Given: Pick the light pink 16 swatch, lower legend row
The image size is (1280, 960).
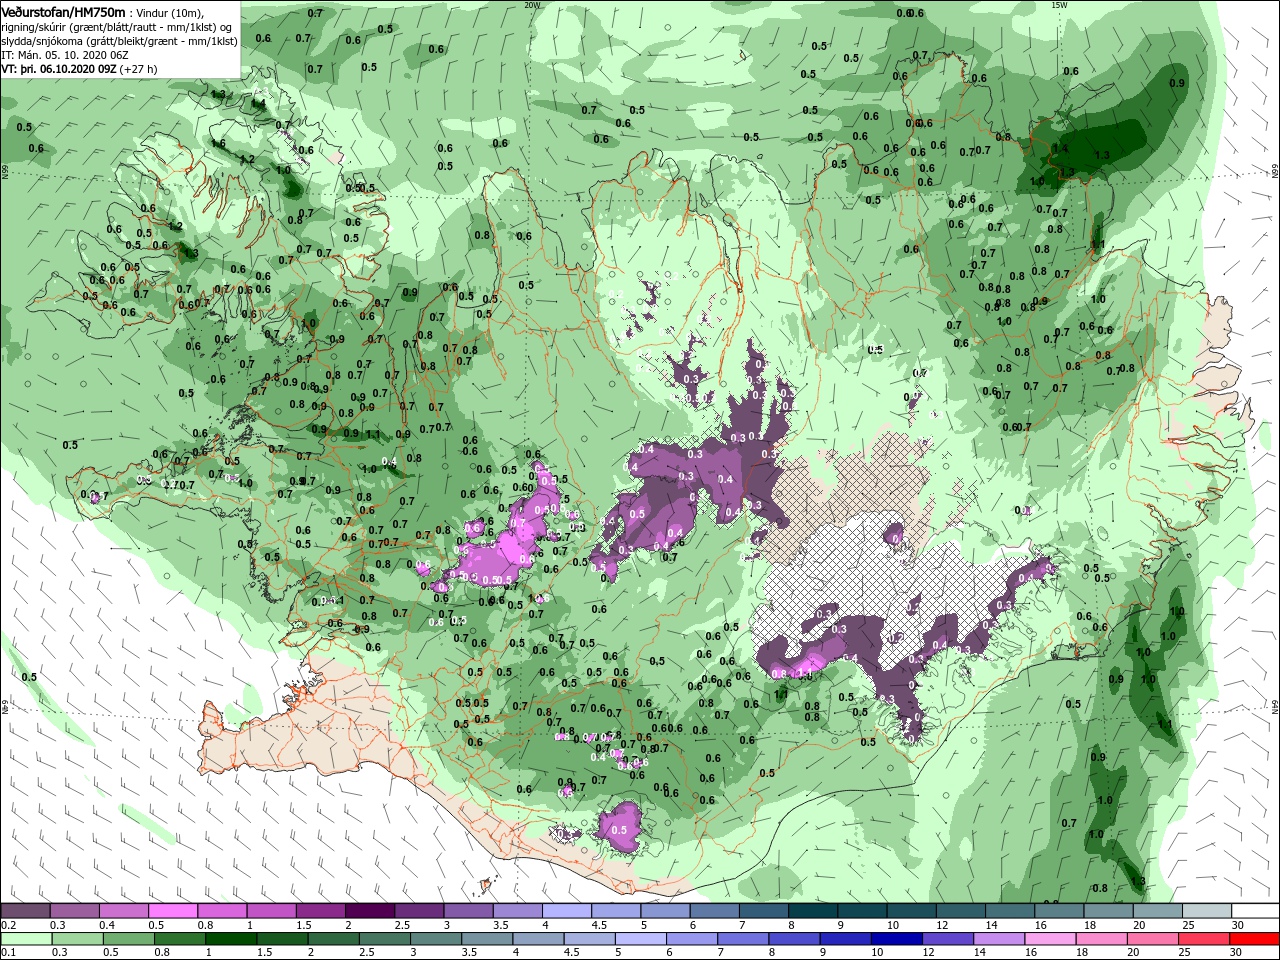Looking at the screenshot, I should [x=1050, y=939].
